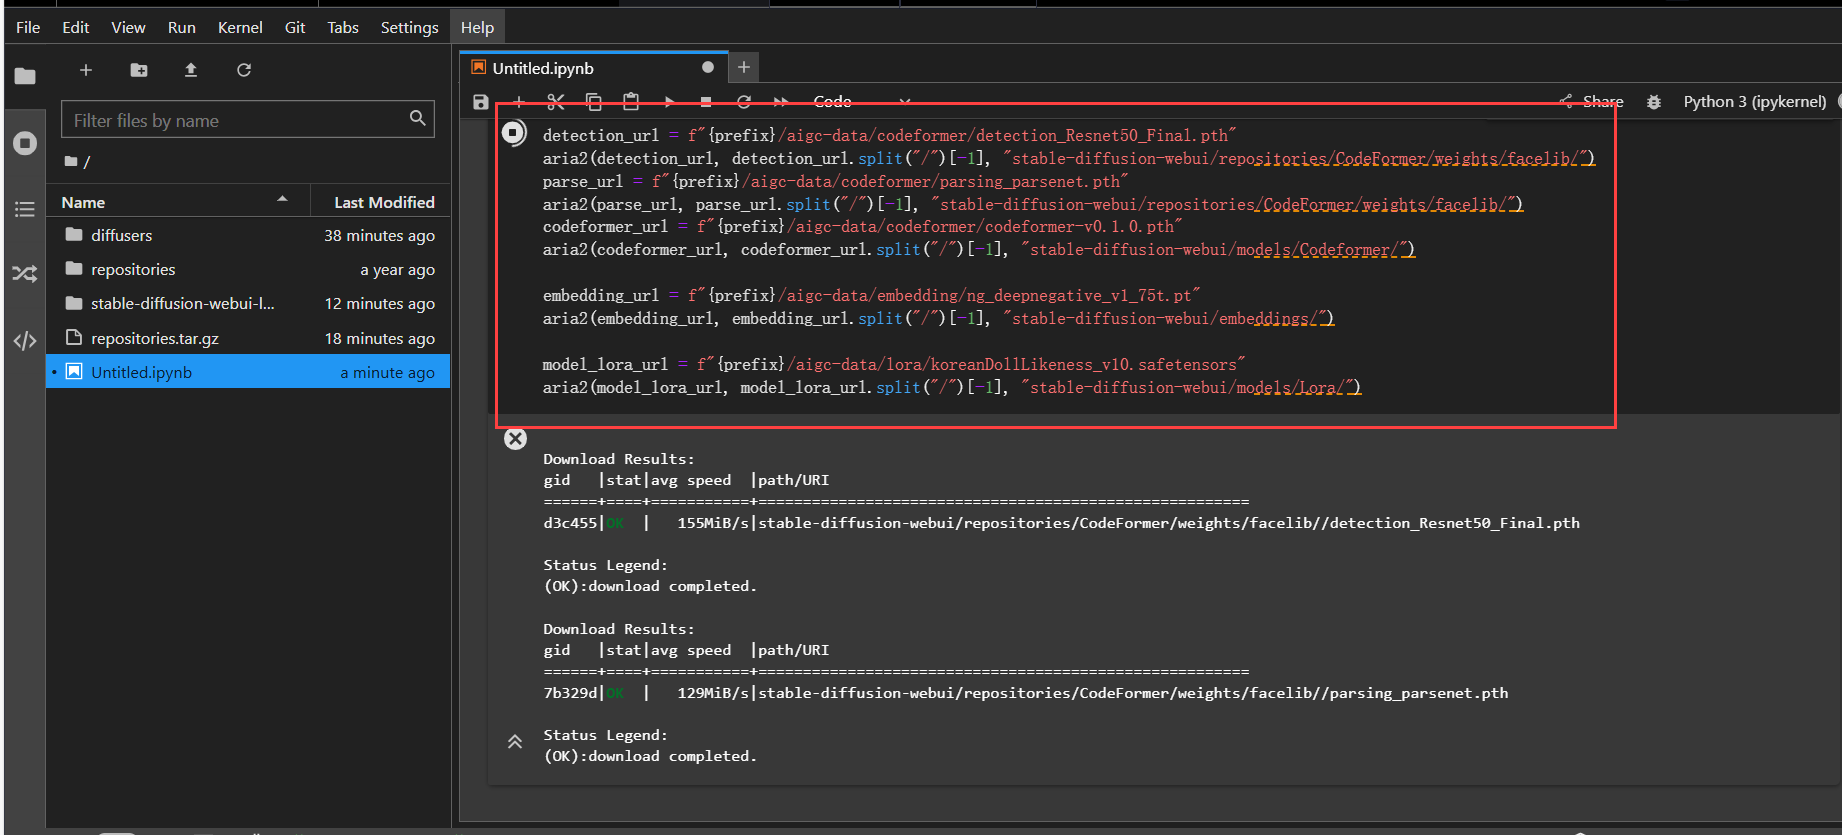Paste cell from clipboard

[x=631, y=102]
